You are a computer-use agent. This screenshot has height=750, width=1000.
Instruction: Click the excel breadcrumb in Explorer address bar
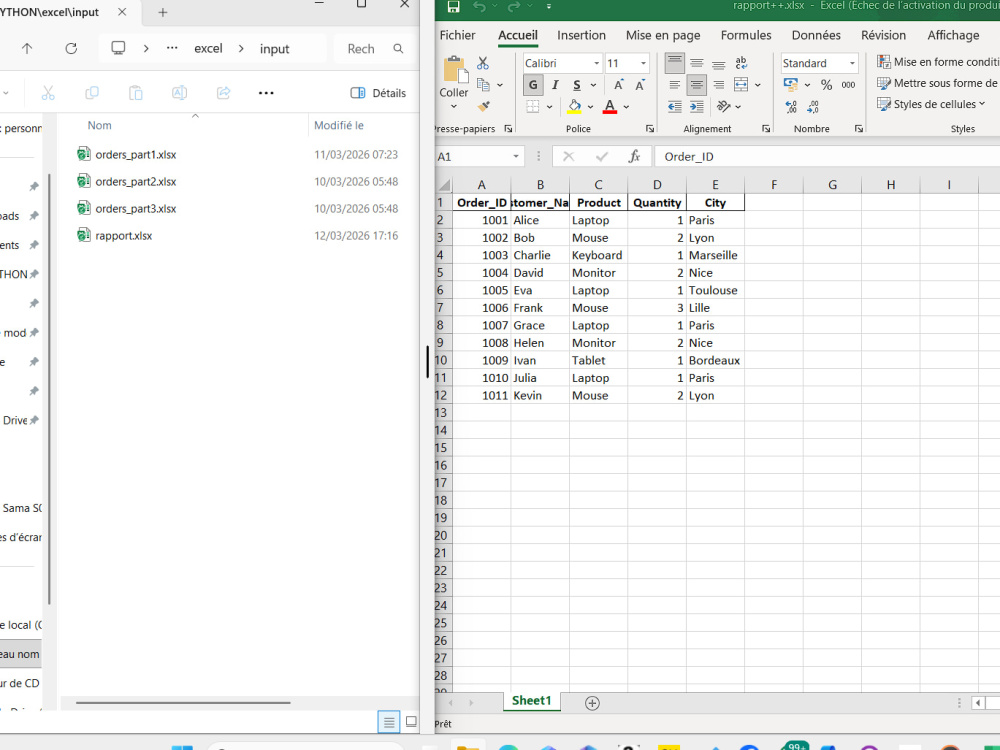pos(209,48)
